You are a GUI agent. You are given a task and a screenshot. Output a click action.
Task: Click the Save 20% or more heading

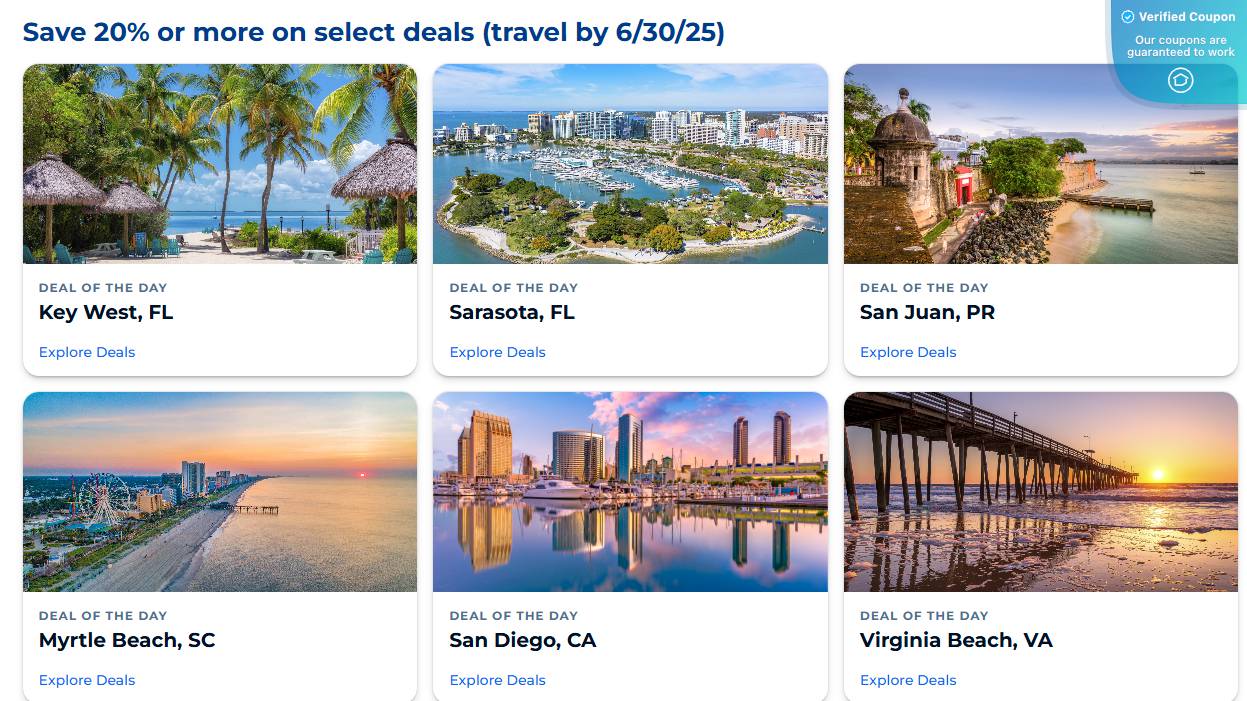(x=372, y=31)
